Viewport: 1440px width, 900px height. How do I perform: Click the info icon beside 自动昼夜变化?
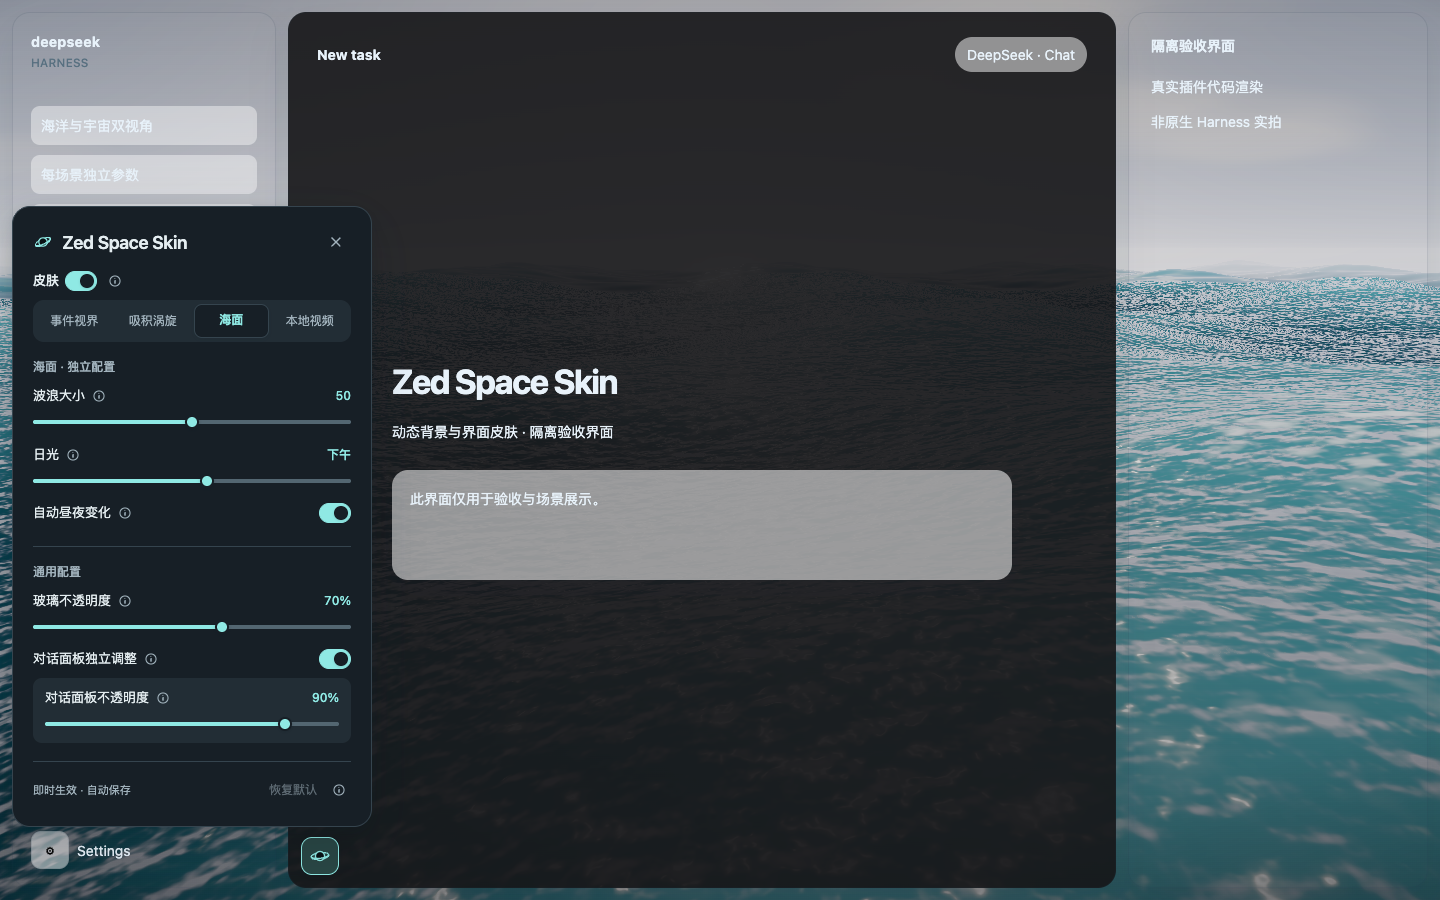tap(125, 513)
